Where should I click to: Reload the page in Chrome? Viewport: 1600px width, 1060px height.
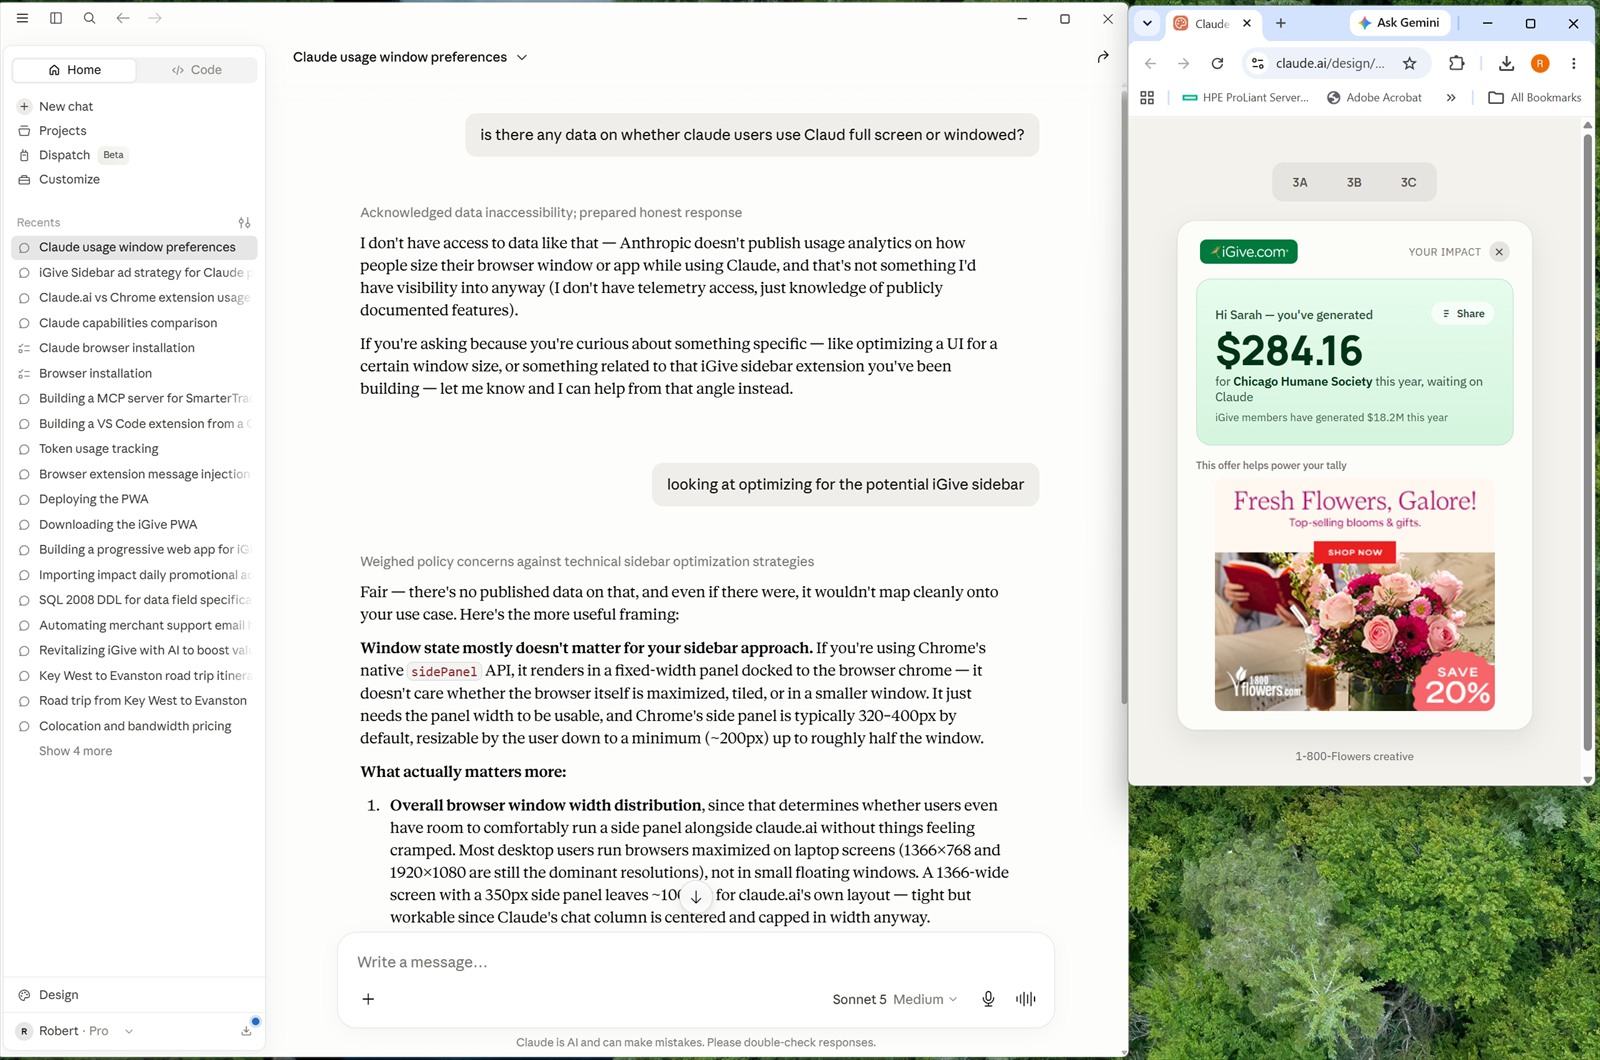[x=1217, y=63]
